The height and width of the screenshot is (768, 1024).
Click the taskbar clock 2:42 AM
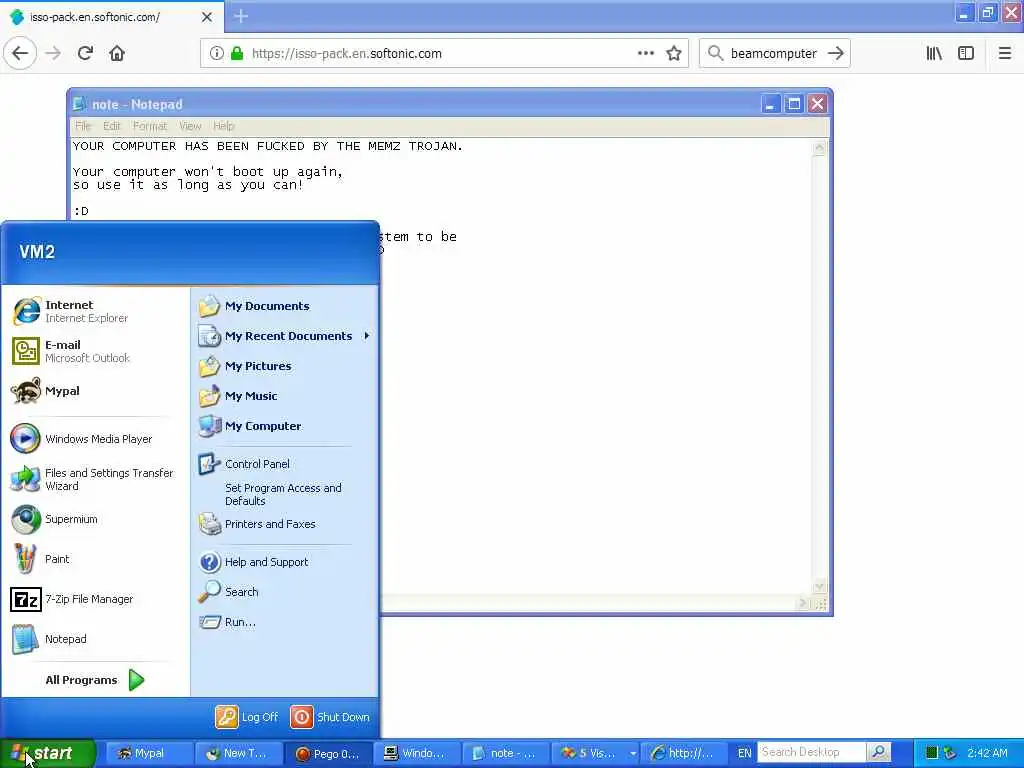point(987,753)
